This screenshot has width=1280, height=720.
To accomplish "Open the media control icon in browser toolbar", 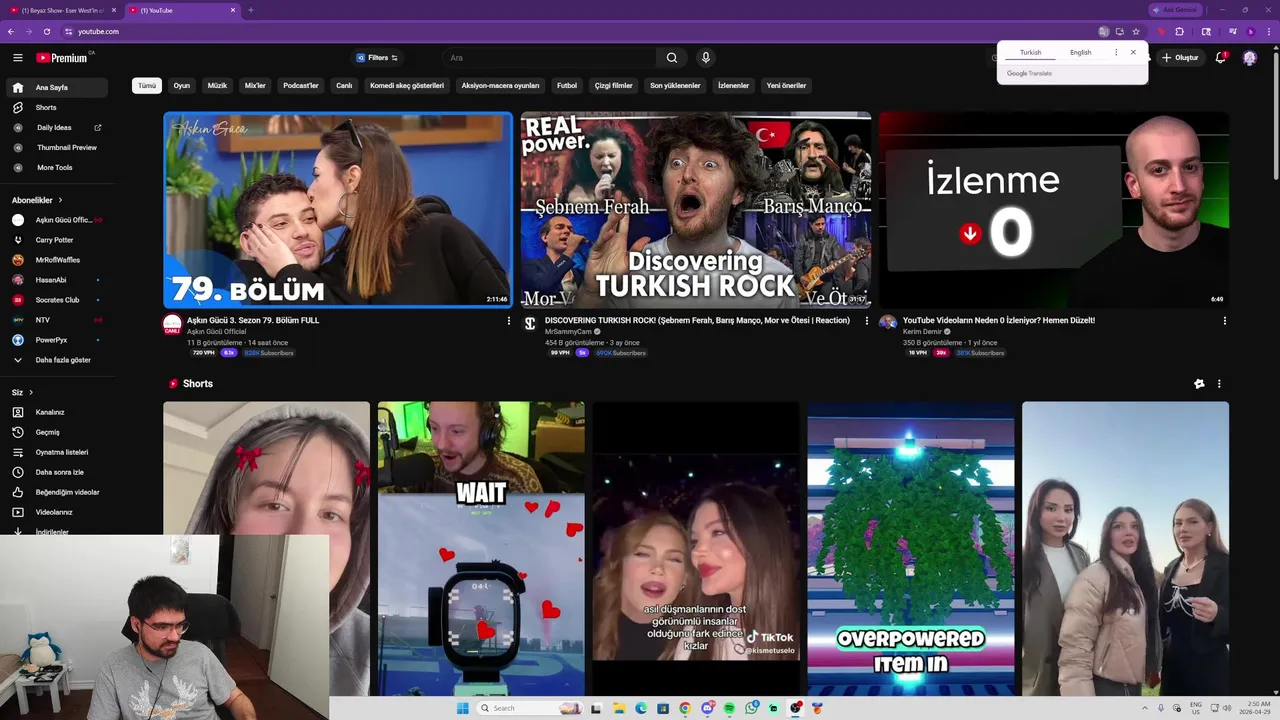I will coord(1233,32).
